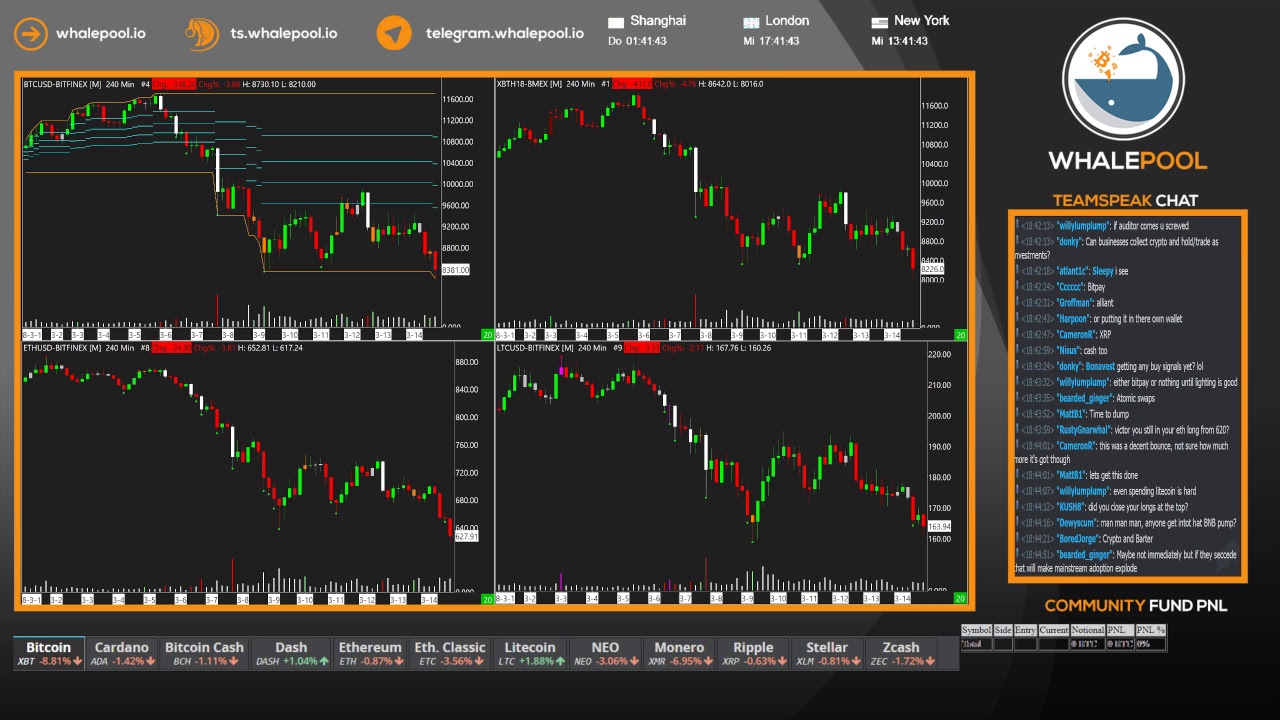Click the red Chg box in BTCUSD header
Screen dimensions: 1280x720
[x=175, y=84]
